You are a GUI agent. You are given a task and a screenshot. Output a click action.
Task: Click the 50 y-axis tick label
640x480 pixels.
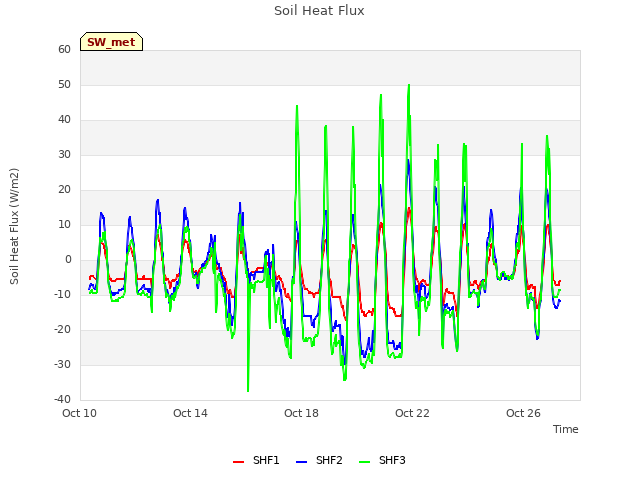[64, 84]
